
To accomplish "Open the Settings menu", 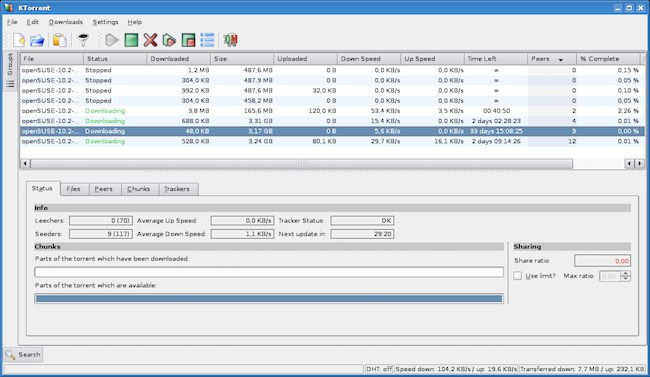I will (105, 22).
